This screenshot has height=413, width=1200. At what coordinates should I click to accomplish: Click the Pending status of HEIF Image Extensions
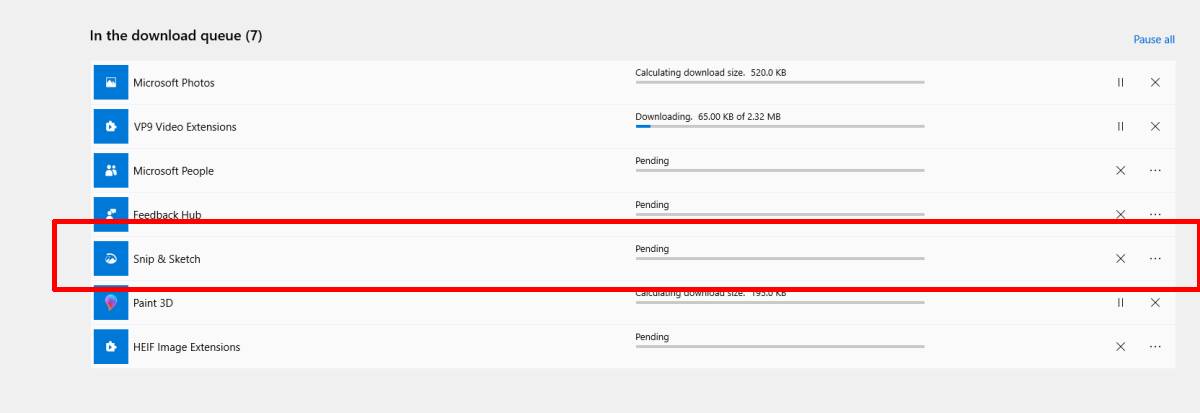pyautogui.click(x=652, y=336)
